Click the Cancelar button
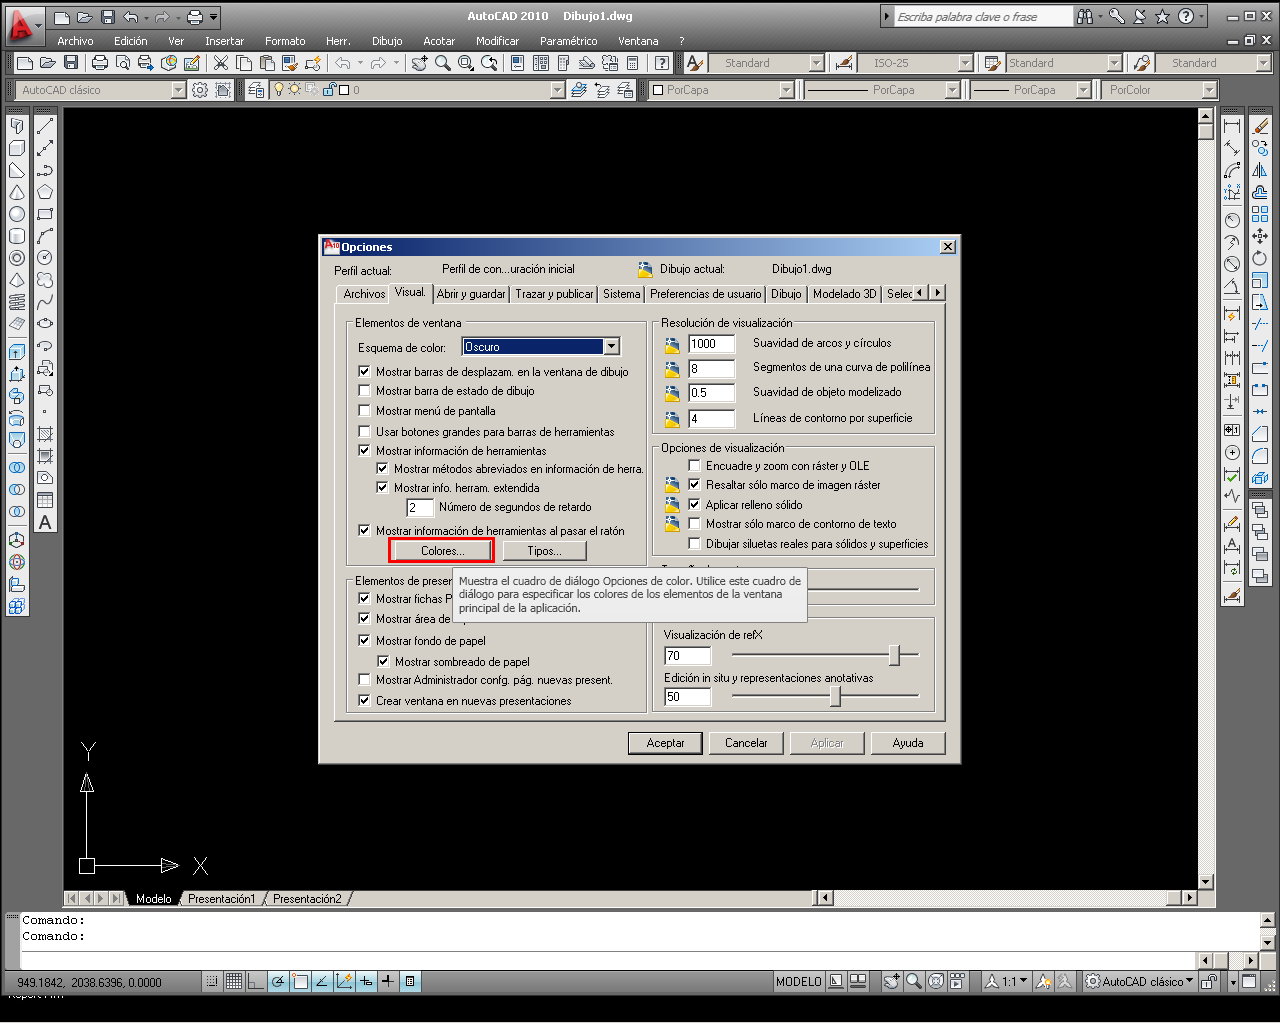 click(x=746, y=743)
